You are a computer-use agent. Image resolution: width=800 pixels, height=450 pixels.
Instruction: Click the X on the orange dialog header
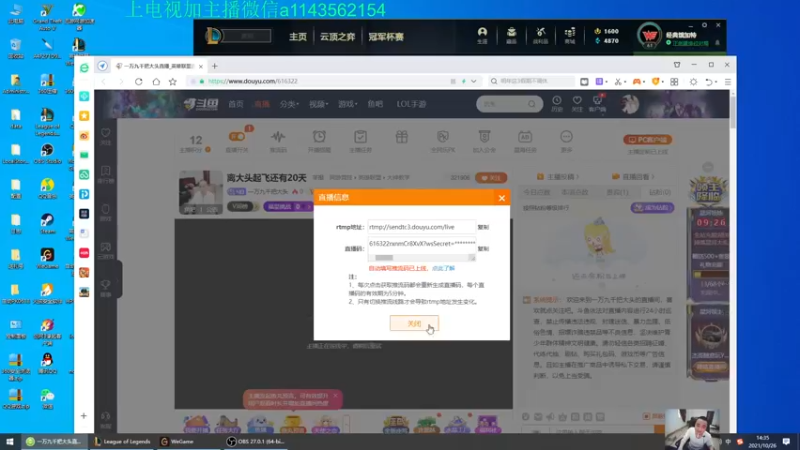(502, 198)
